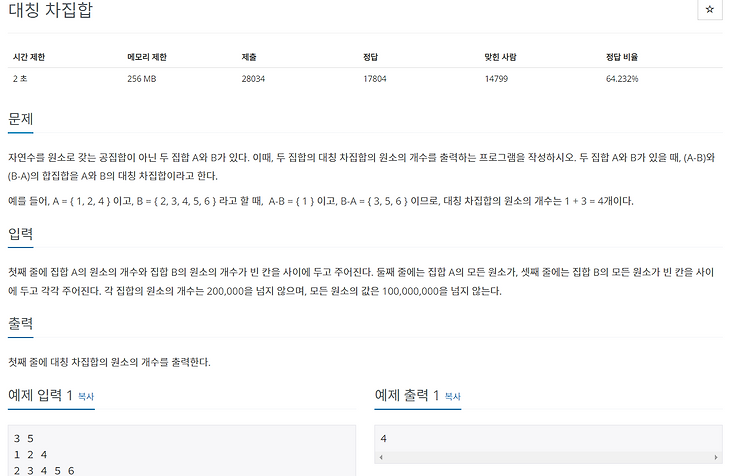Copy example input 1 via 복사 link

point(86,396)
